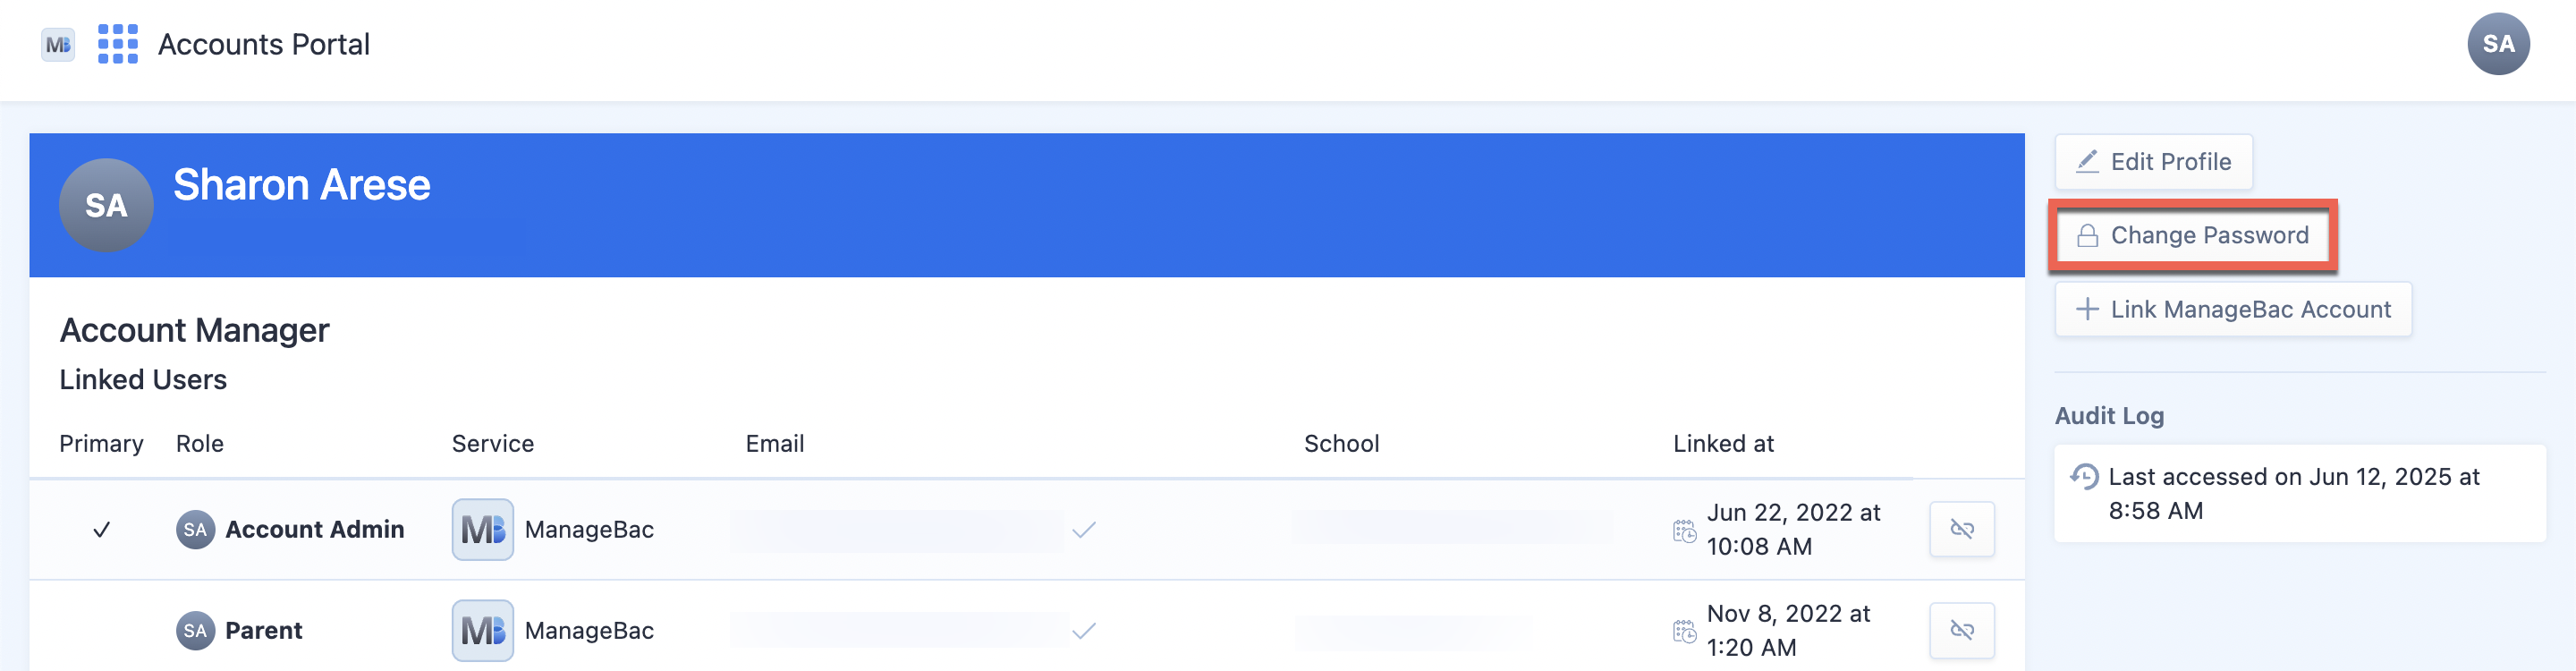This screenshot has height=671, width=2576.
Task: Click Link ManageBac Account button
Action: (x=2232, y=310)
